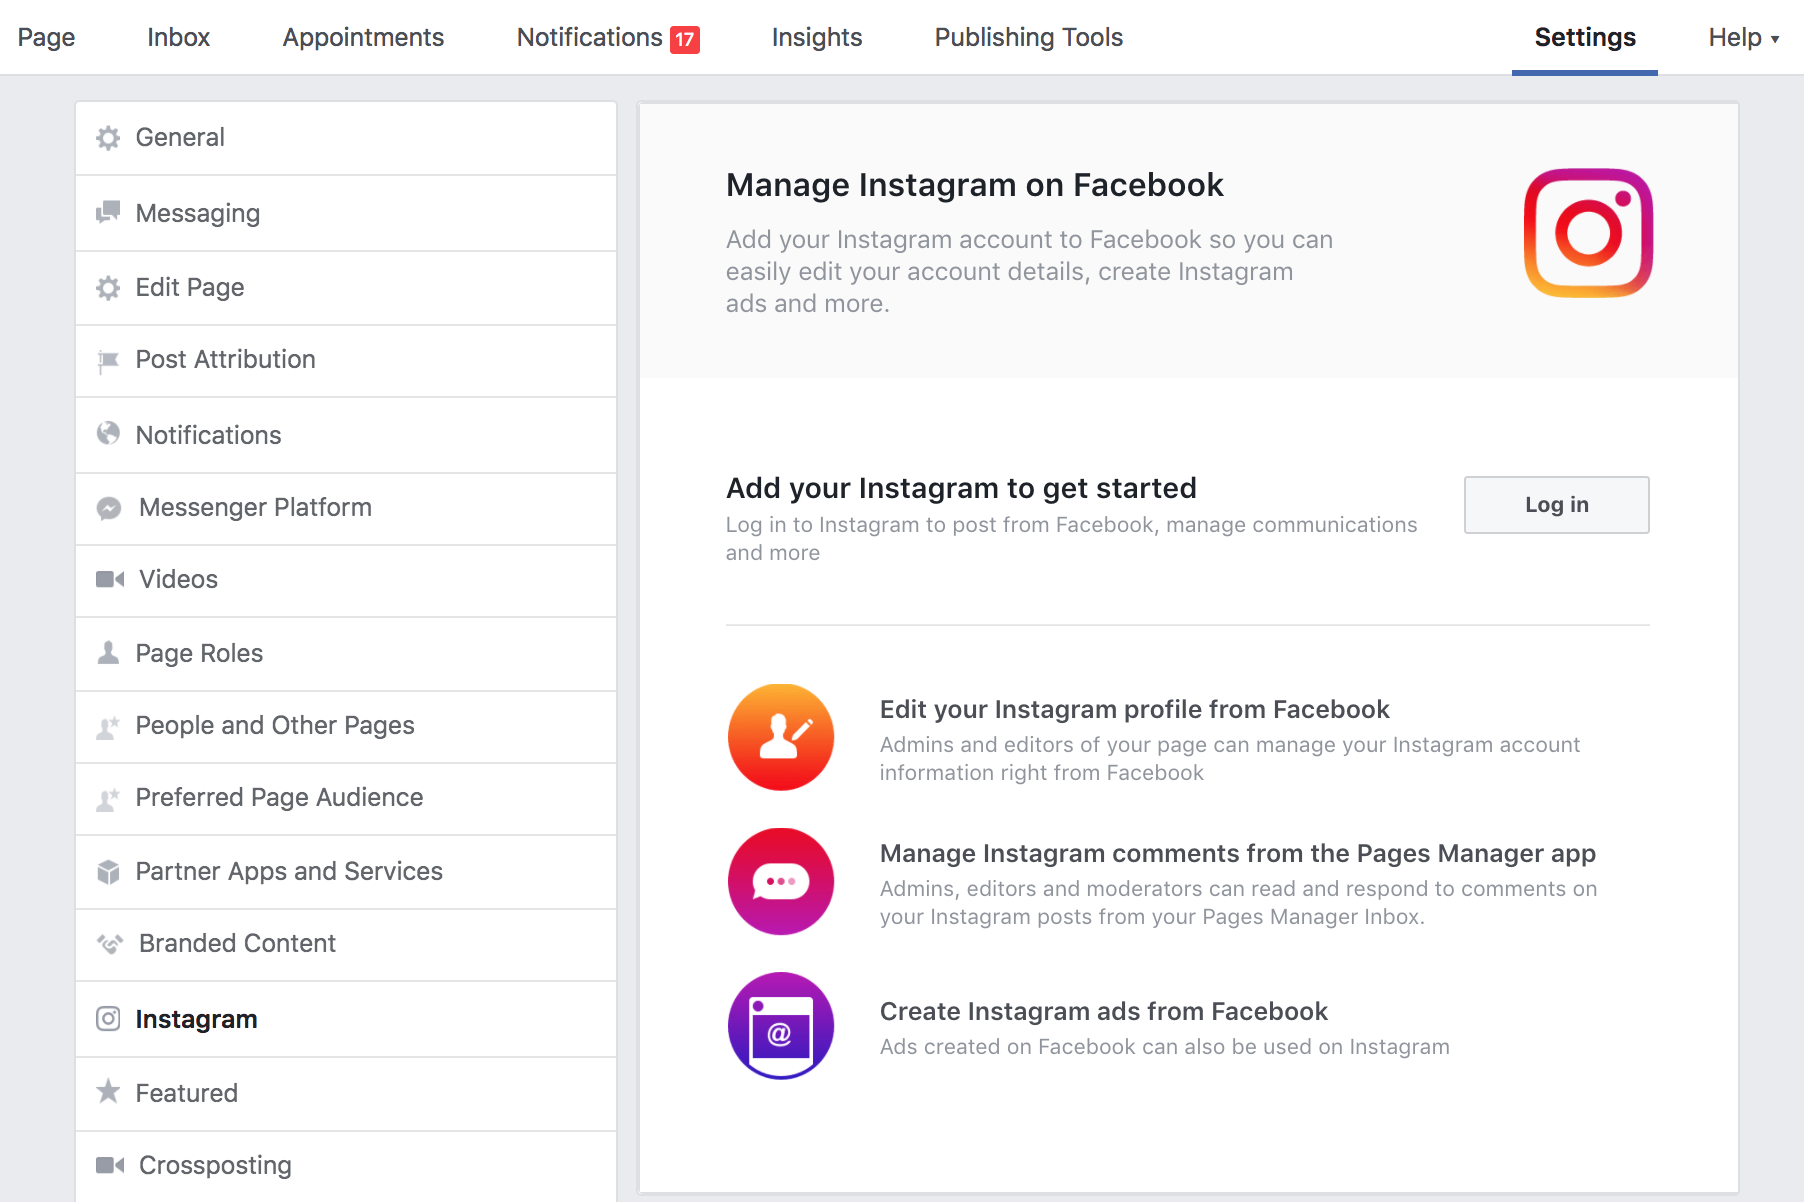Click the red 17 notifications badge
This screenshot has height=1202, width=1804.
685,40
